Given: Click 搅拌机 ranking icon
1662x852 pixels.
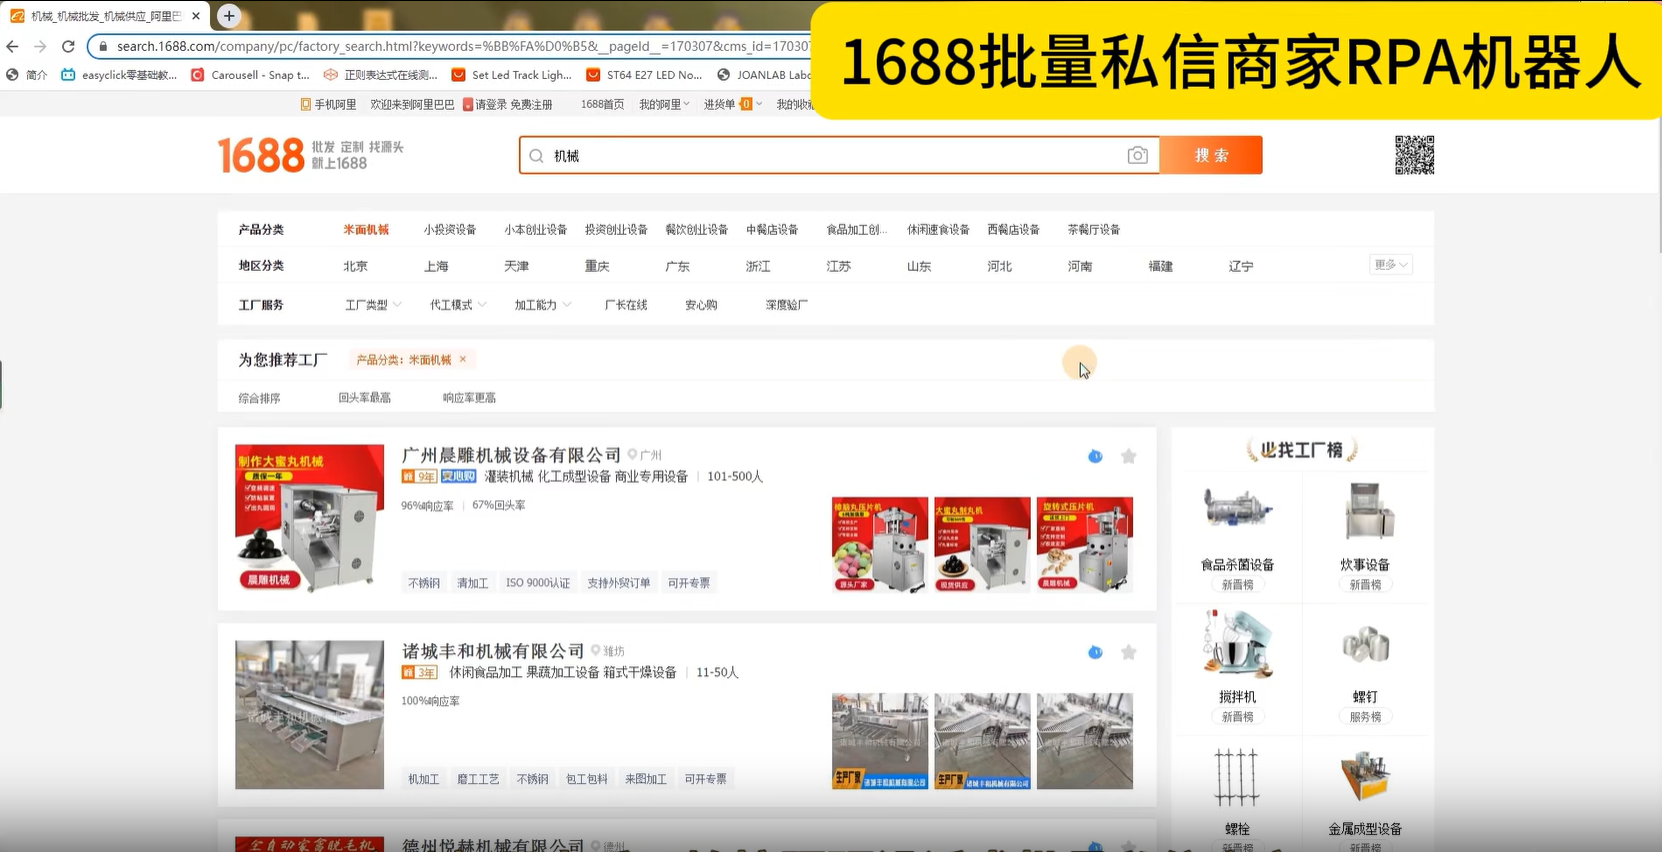Looking at the screenshot, I should pyautogui.click(x=1237, y=645).
